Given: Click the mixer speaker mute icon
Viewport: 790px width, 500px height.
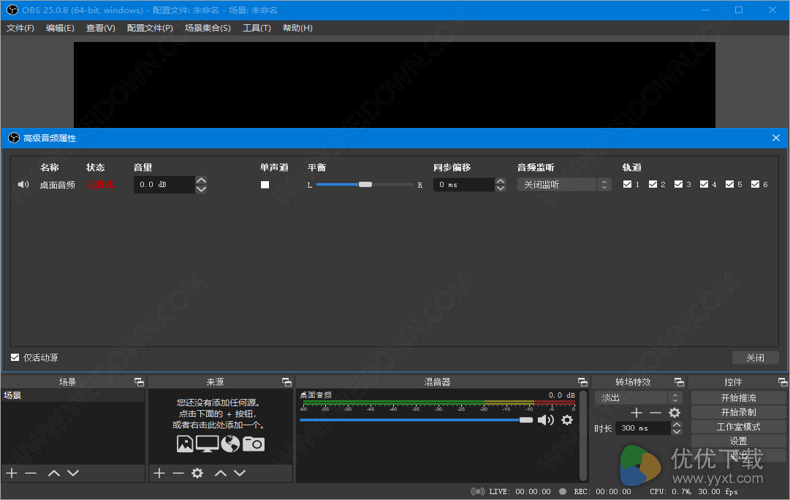Looking at the screenshot, I should 545,420.
